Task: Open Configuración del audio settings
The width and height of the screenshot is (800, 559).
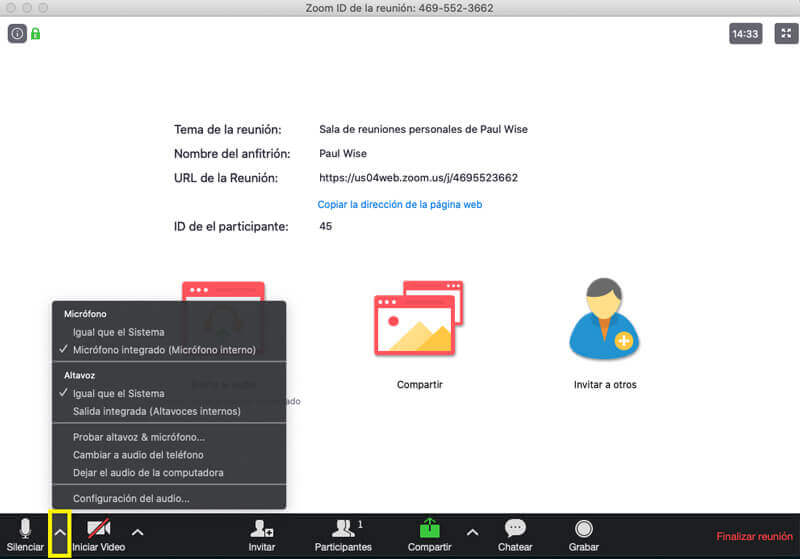Action: point(169,498)
